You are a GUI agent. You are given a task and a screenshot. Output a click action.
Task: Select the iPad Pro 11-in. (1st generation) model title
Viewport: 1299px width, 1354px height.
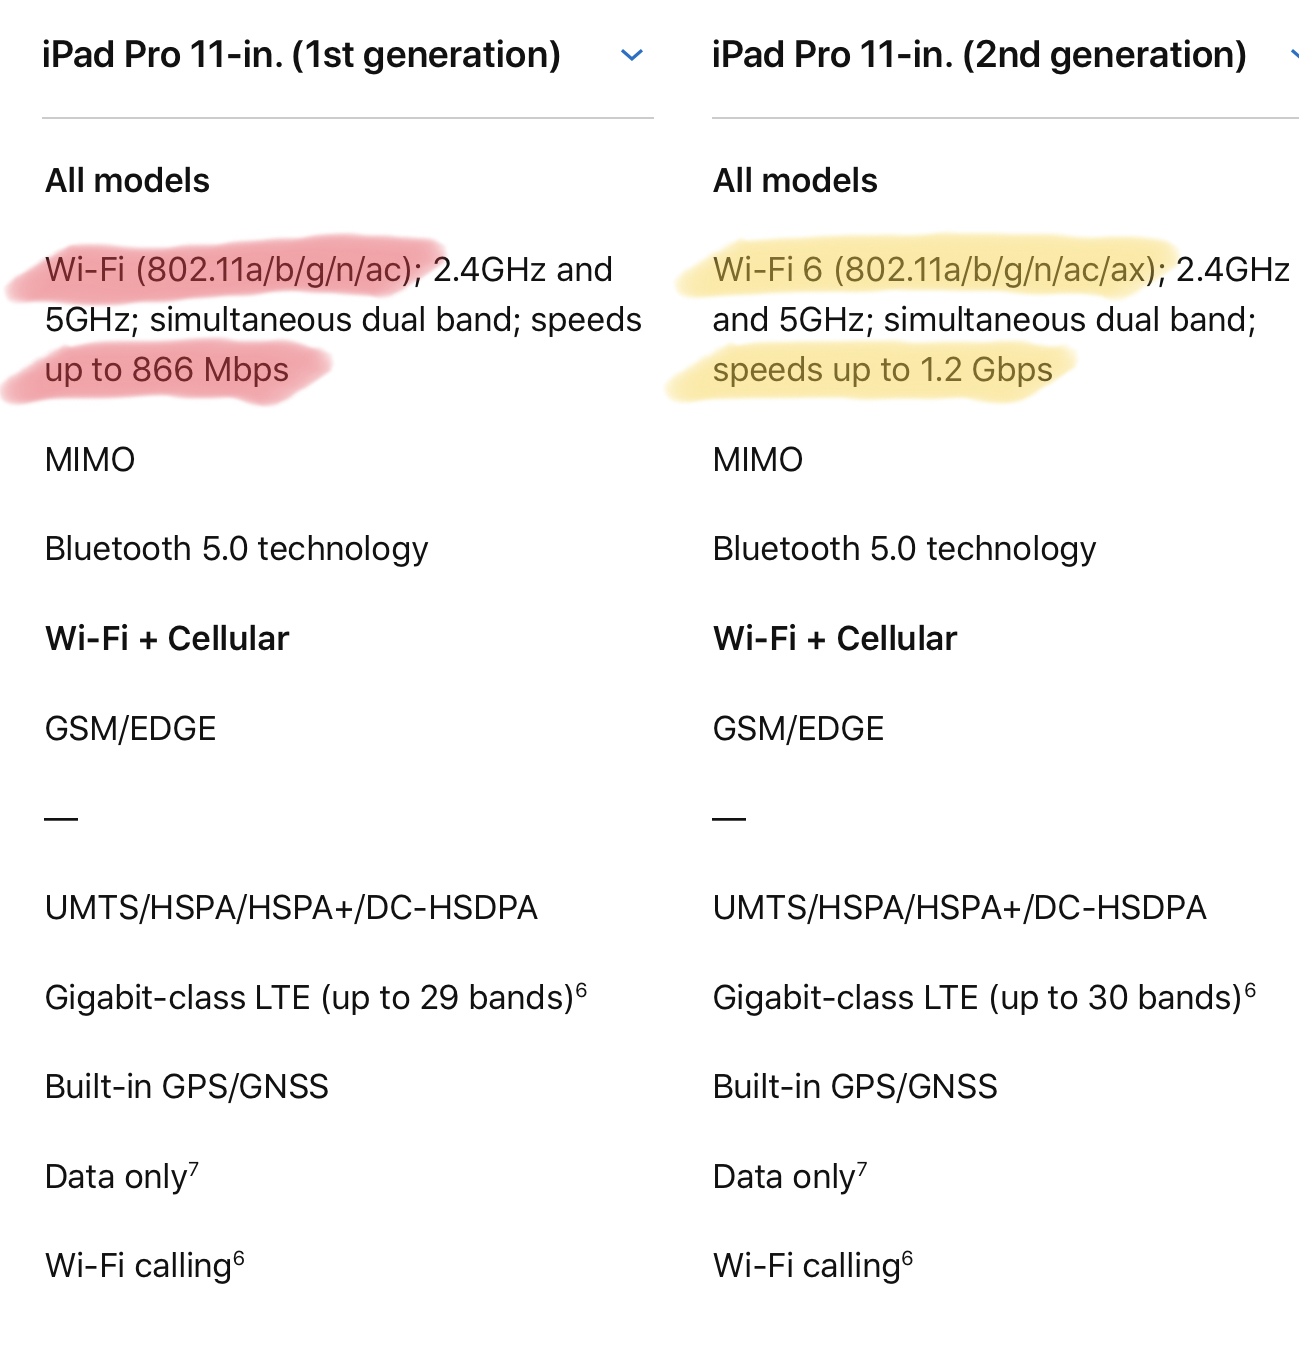[301, 55]
